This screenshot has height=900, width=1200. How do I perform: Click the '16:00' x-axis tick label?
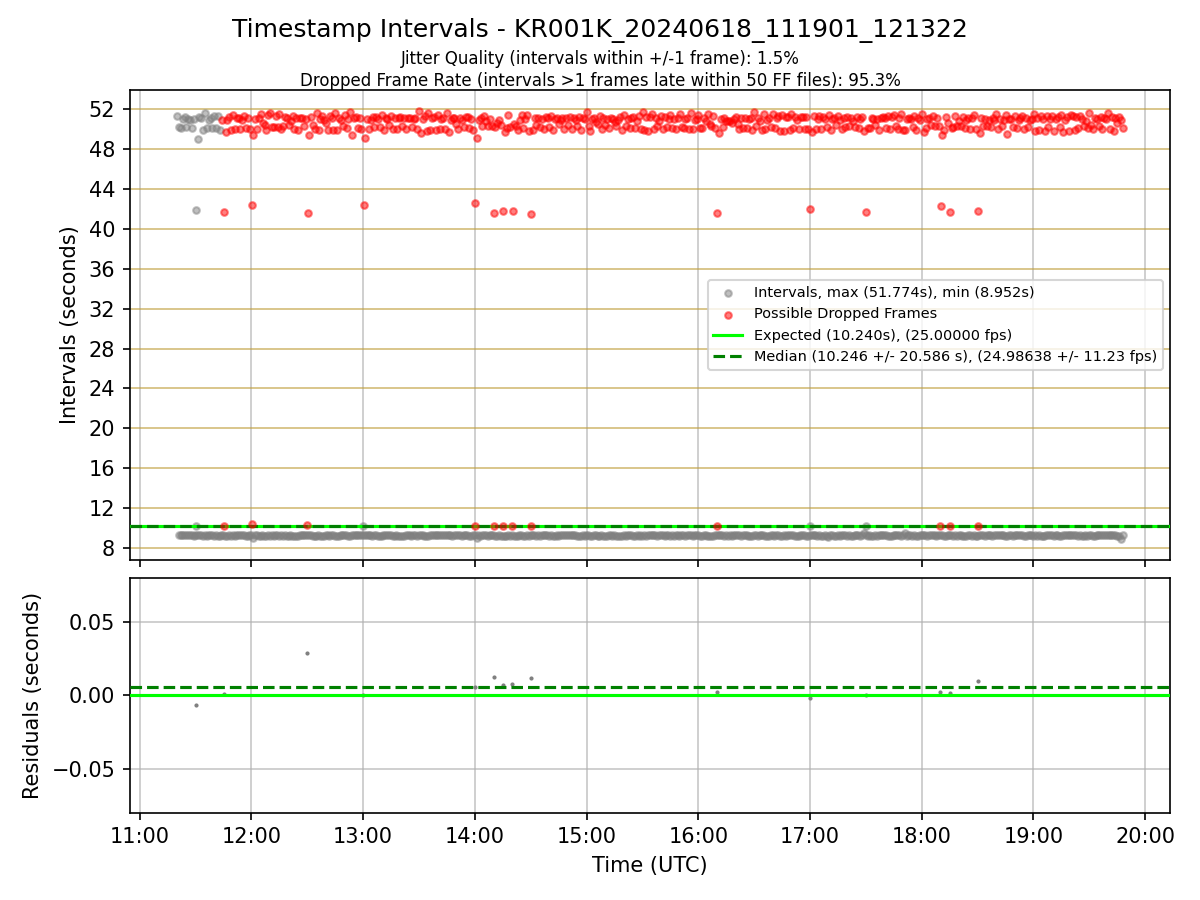698,837
